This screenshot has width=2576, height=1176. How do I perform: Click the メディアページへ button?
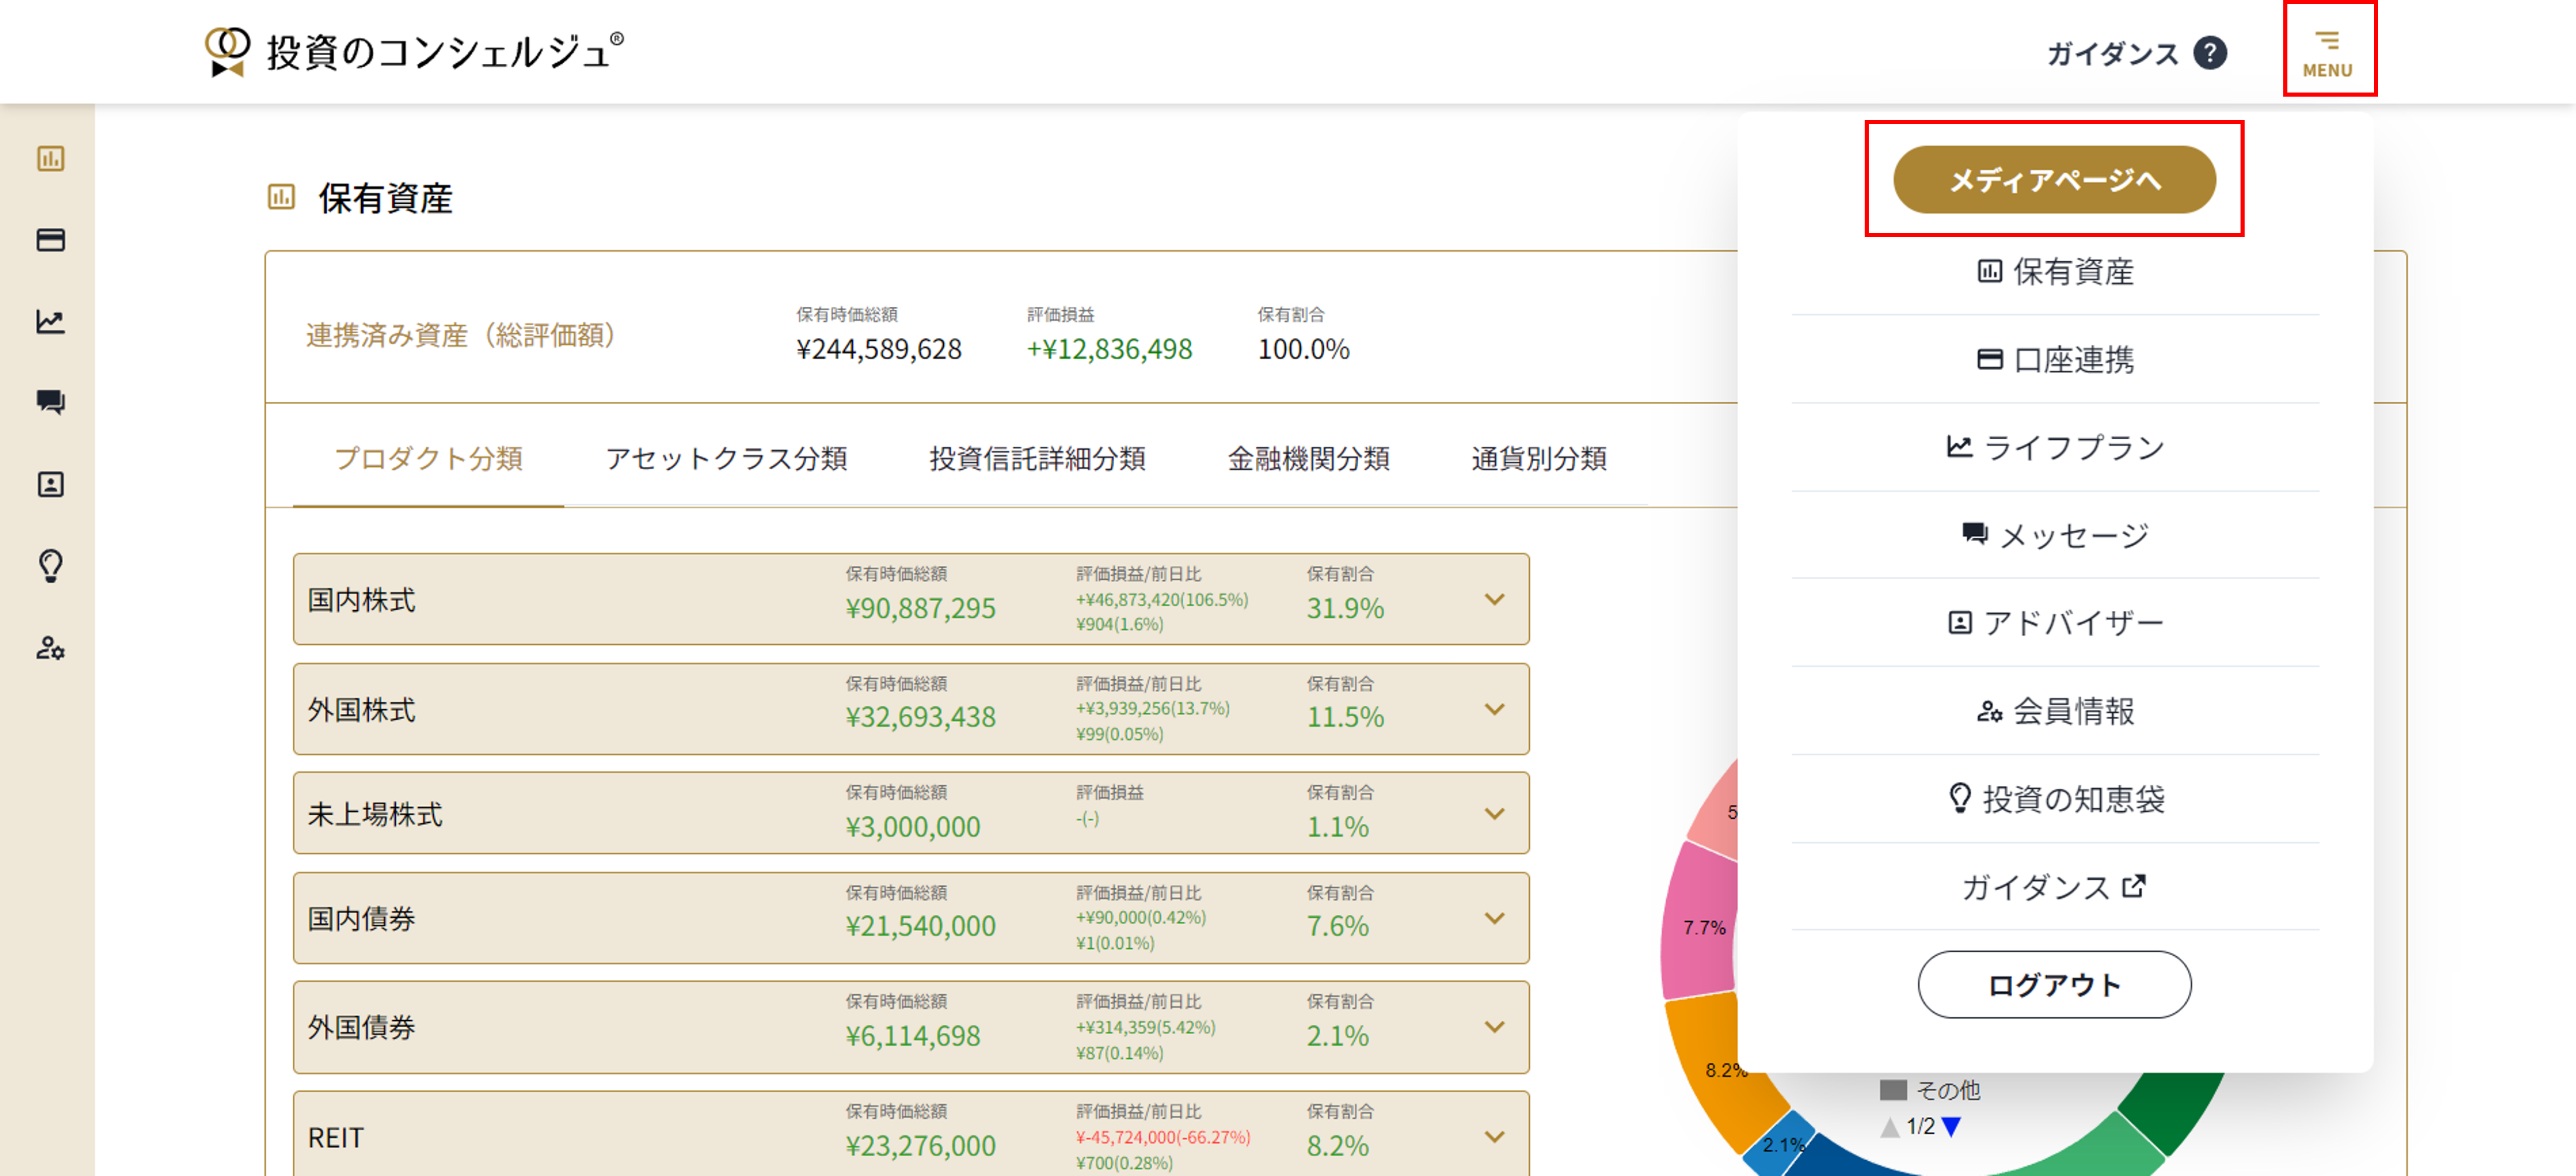click(x=2054, y=180)
